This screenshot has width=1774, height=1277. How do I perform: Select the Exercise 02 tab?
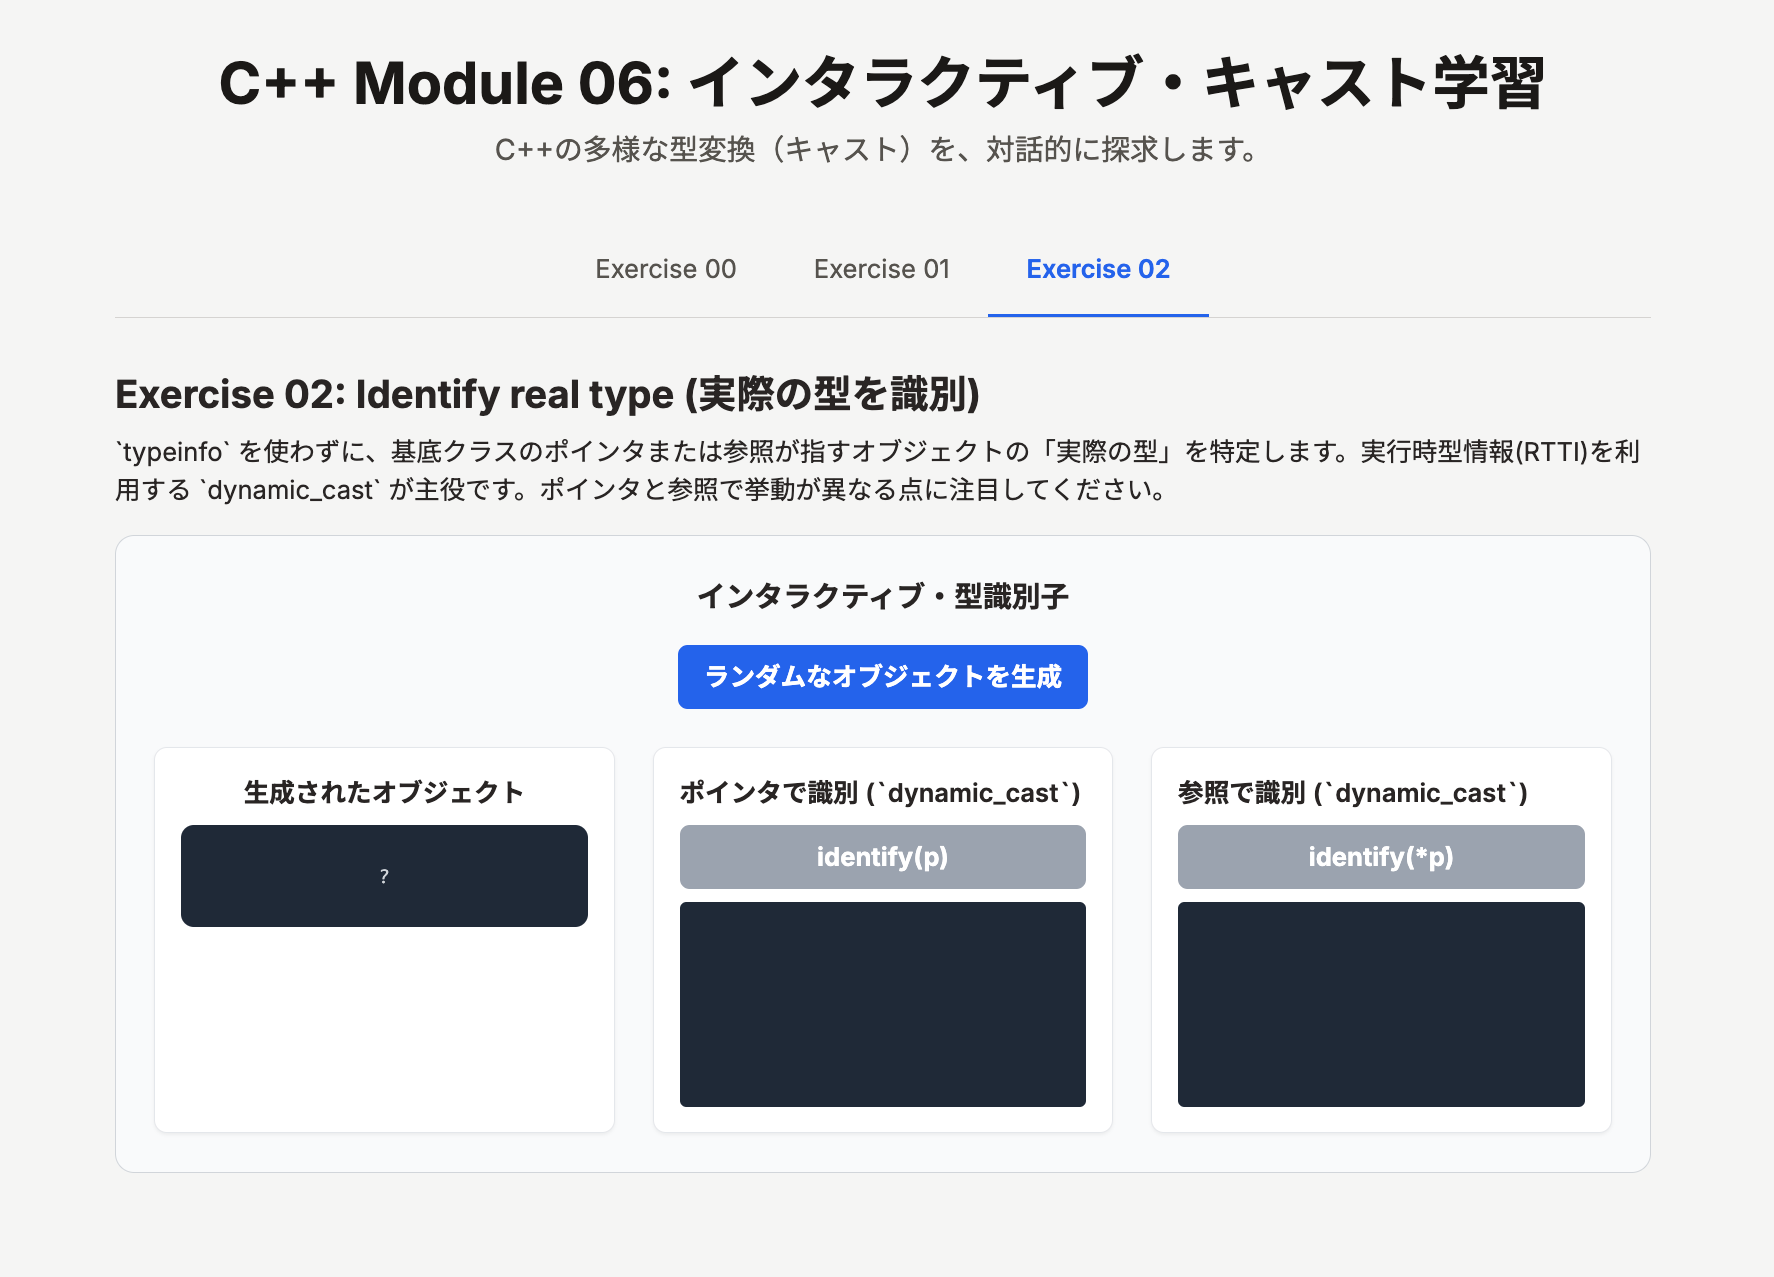pyautogui.click(x=1098, y=269)
